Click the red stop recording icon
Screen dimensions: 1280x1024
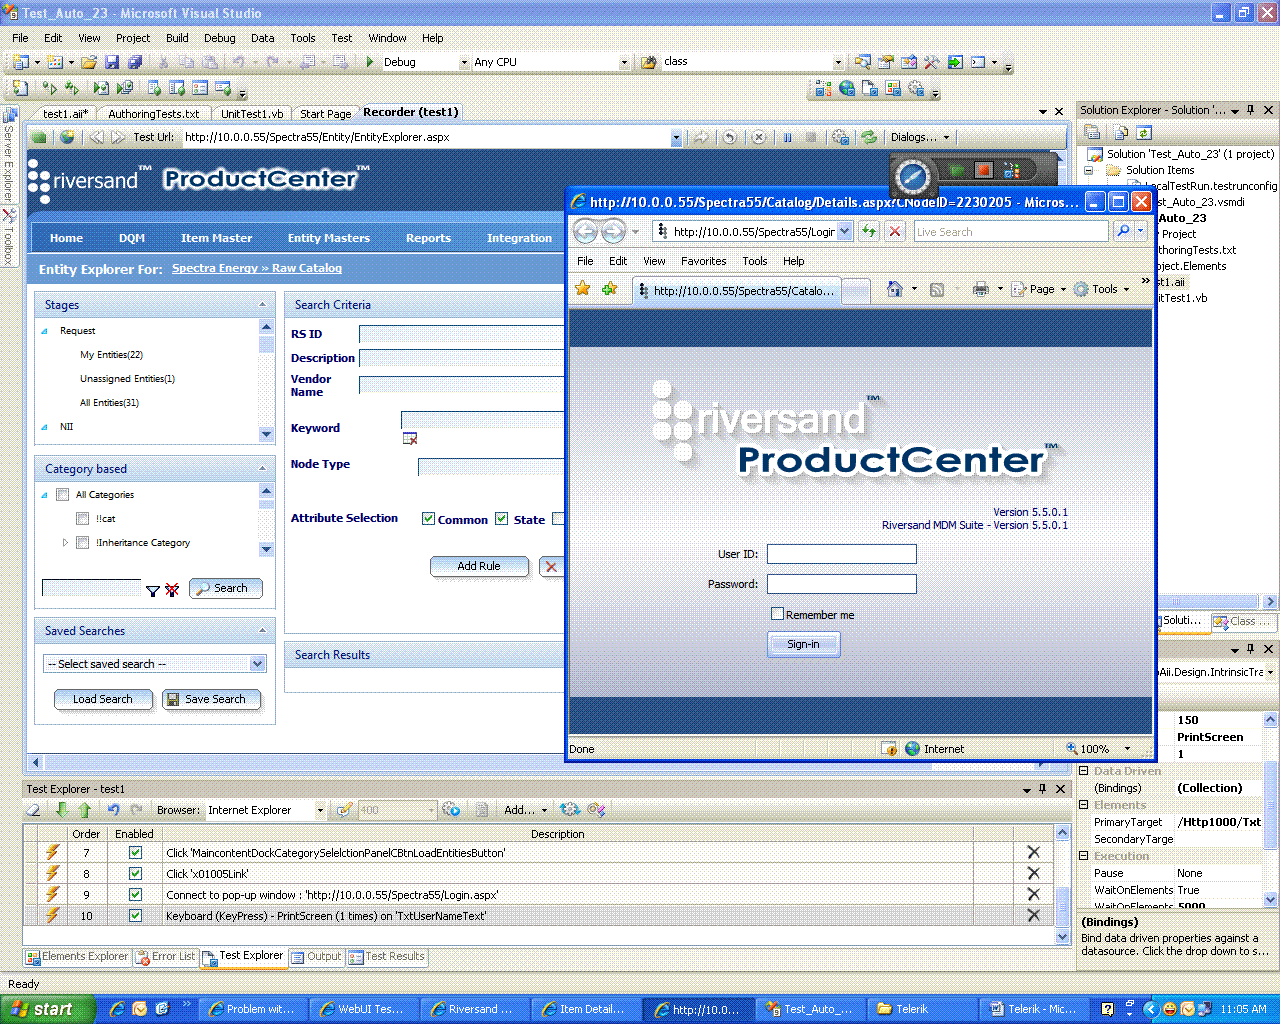coord(984,171)
